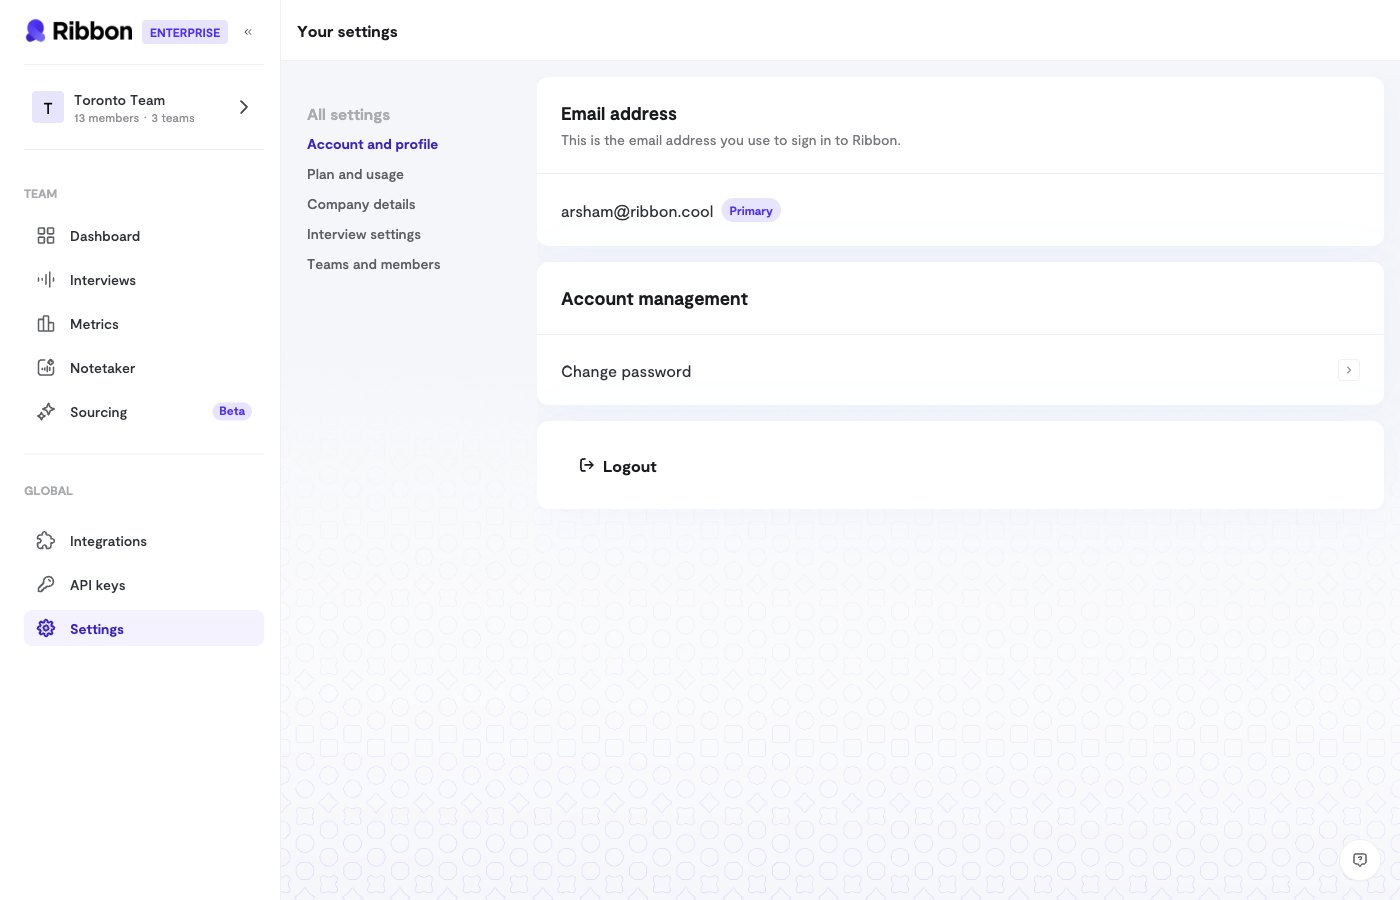
Task: Click the Primary badge next to the email
Action: pyautogui.click(x=751, y=210)
